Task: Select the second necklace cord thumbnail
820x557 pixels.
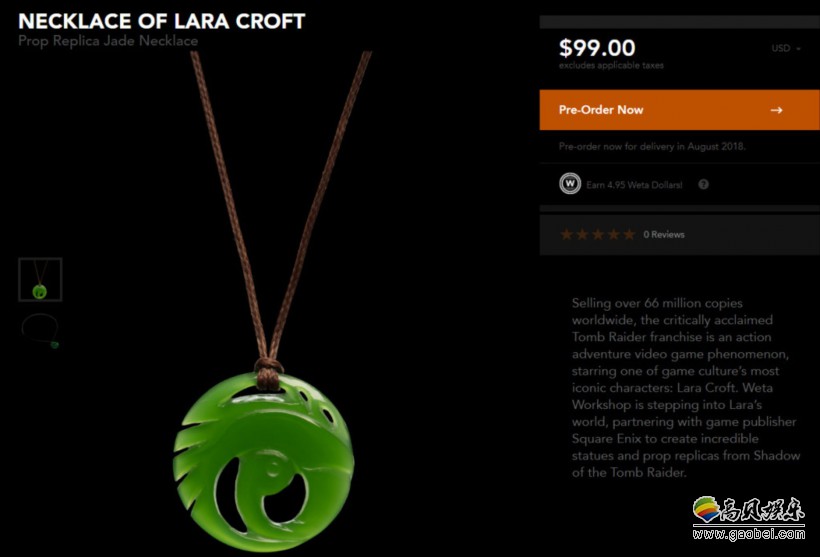Action: 40,331
